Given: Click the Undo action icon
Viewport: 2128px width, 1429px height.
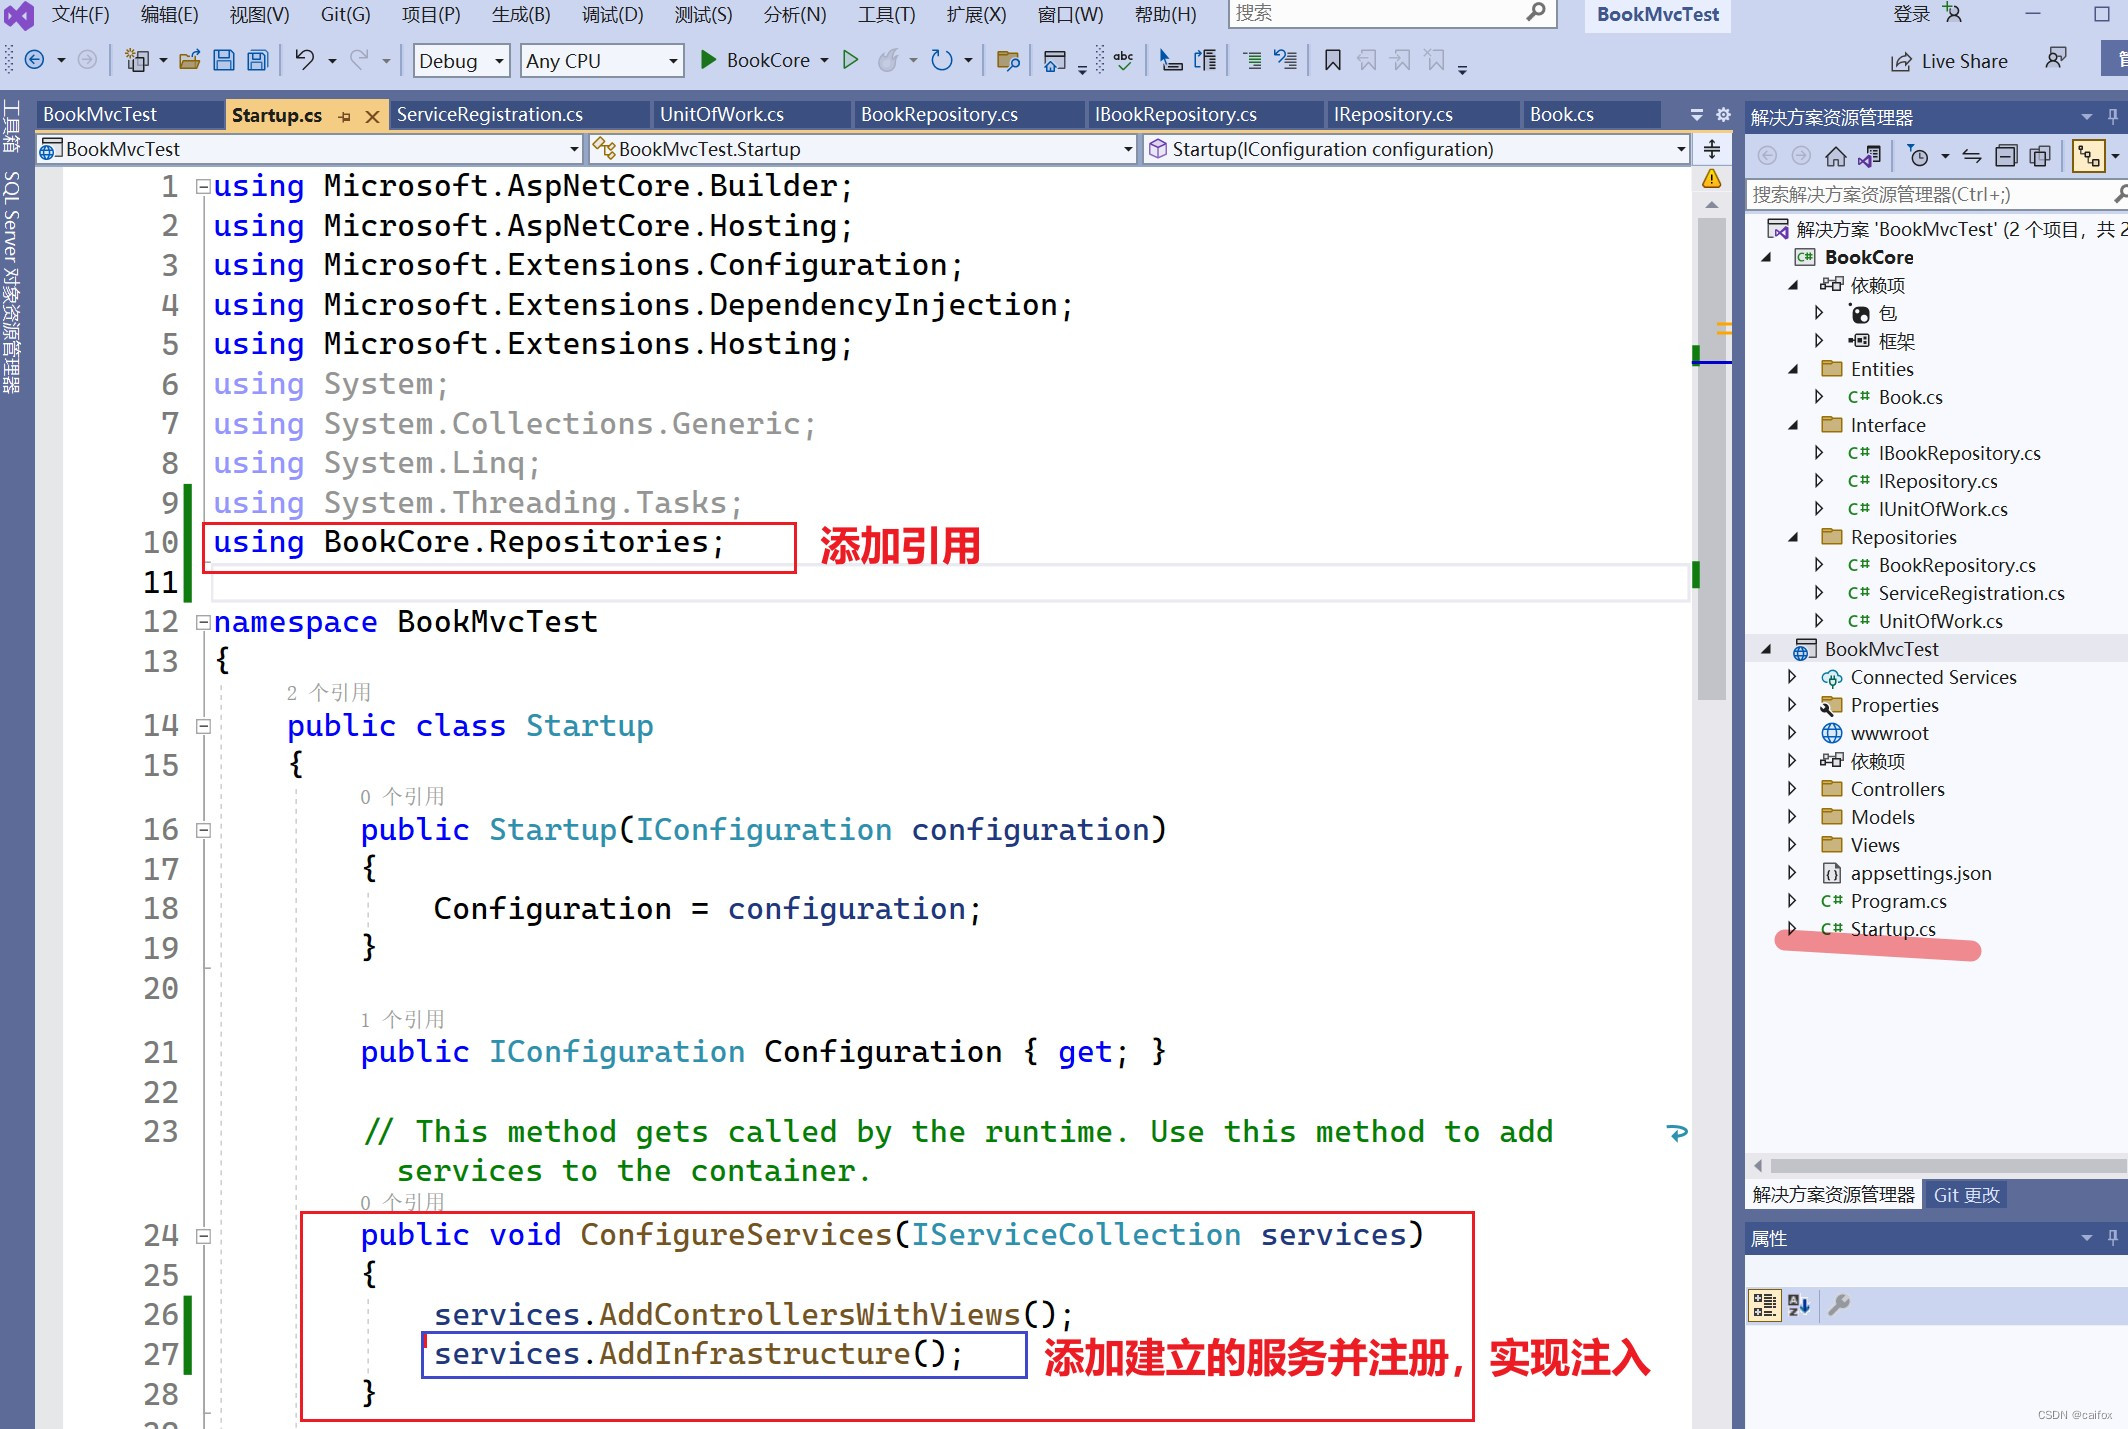Looking at the screenshot, I should click(x=303, y=61).
